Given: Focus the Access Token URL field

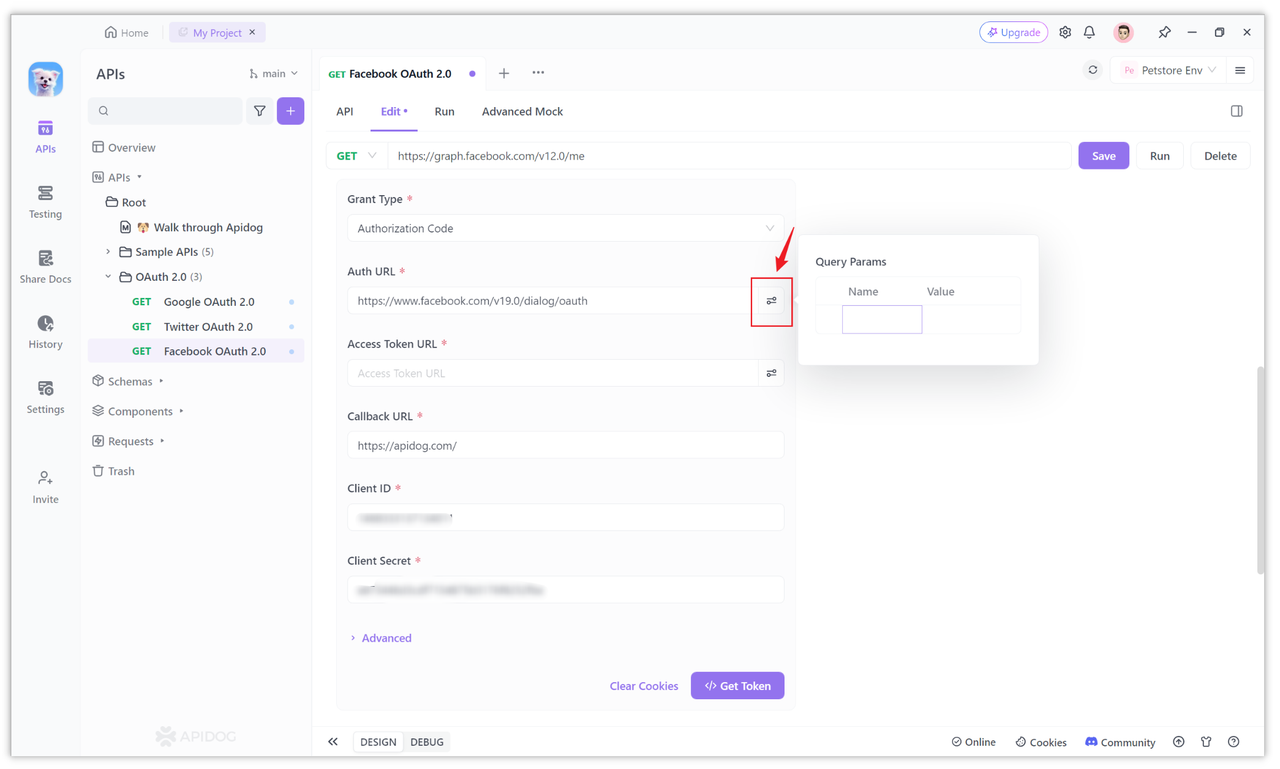Looking at the screenshot, I should click(x=552, y=373).
